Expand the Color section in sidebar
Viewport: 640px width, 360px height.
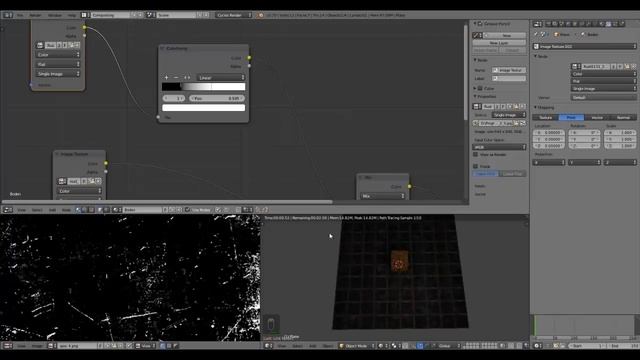[x=475, y=88]
